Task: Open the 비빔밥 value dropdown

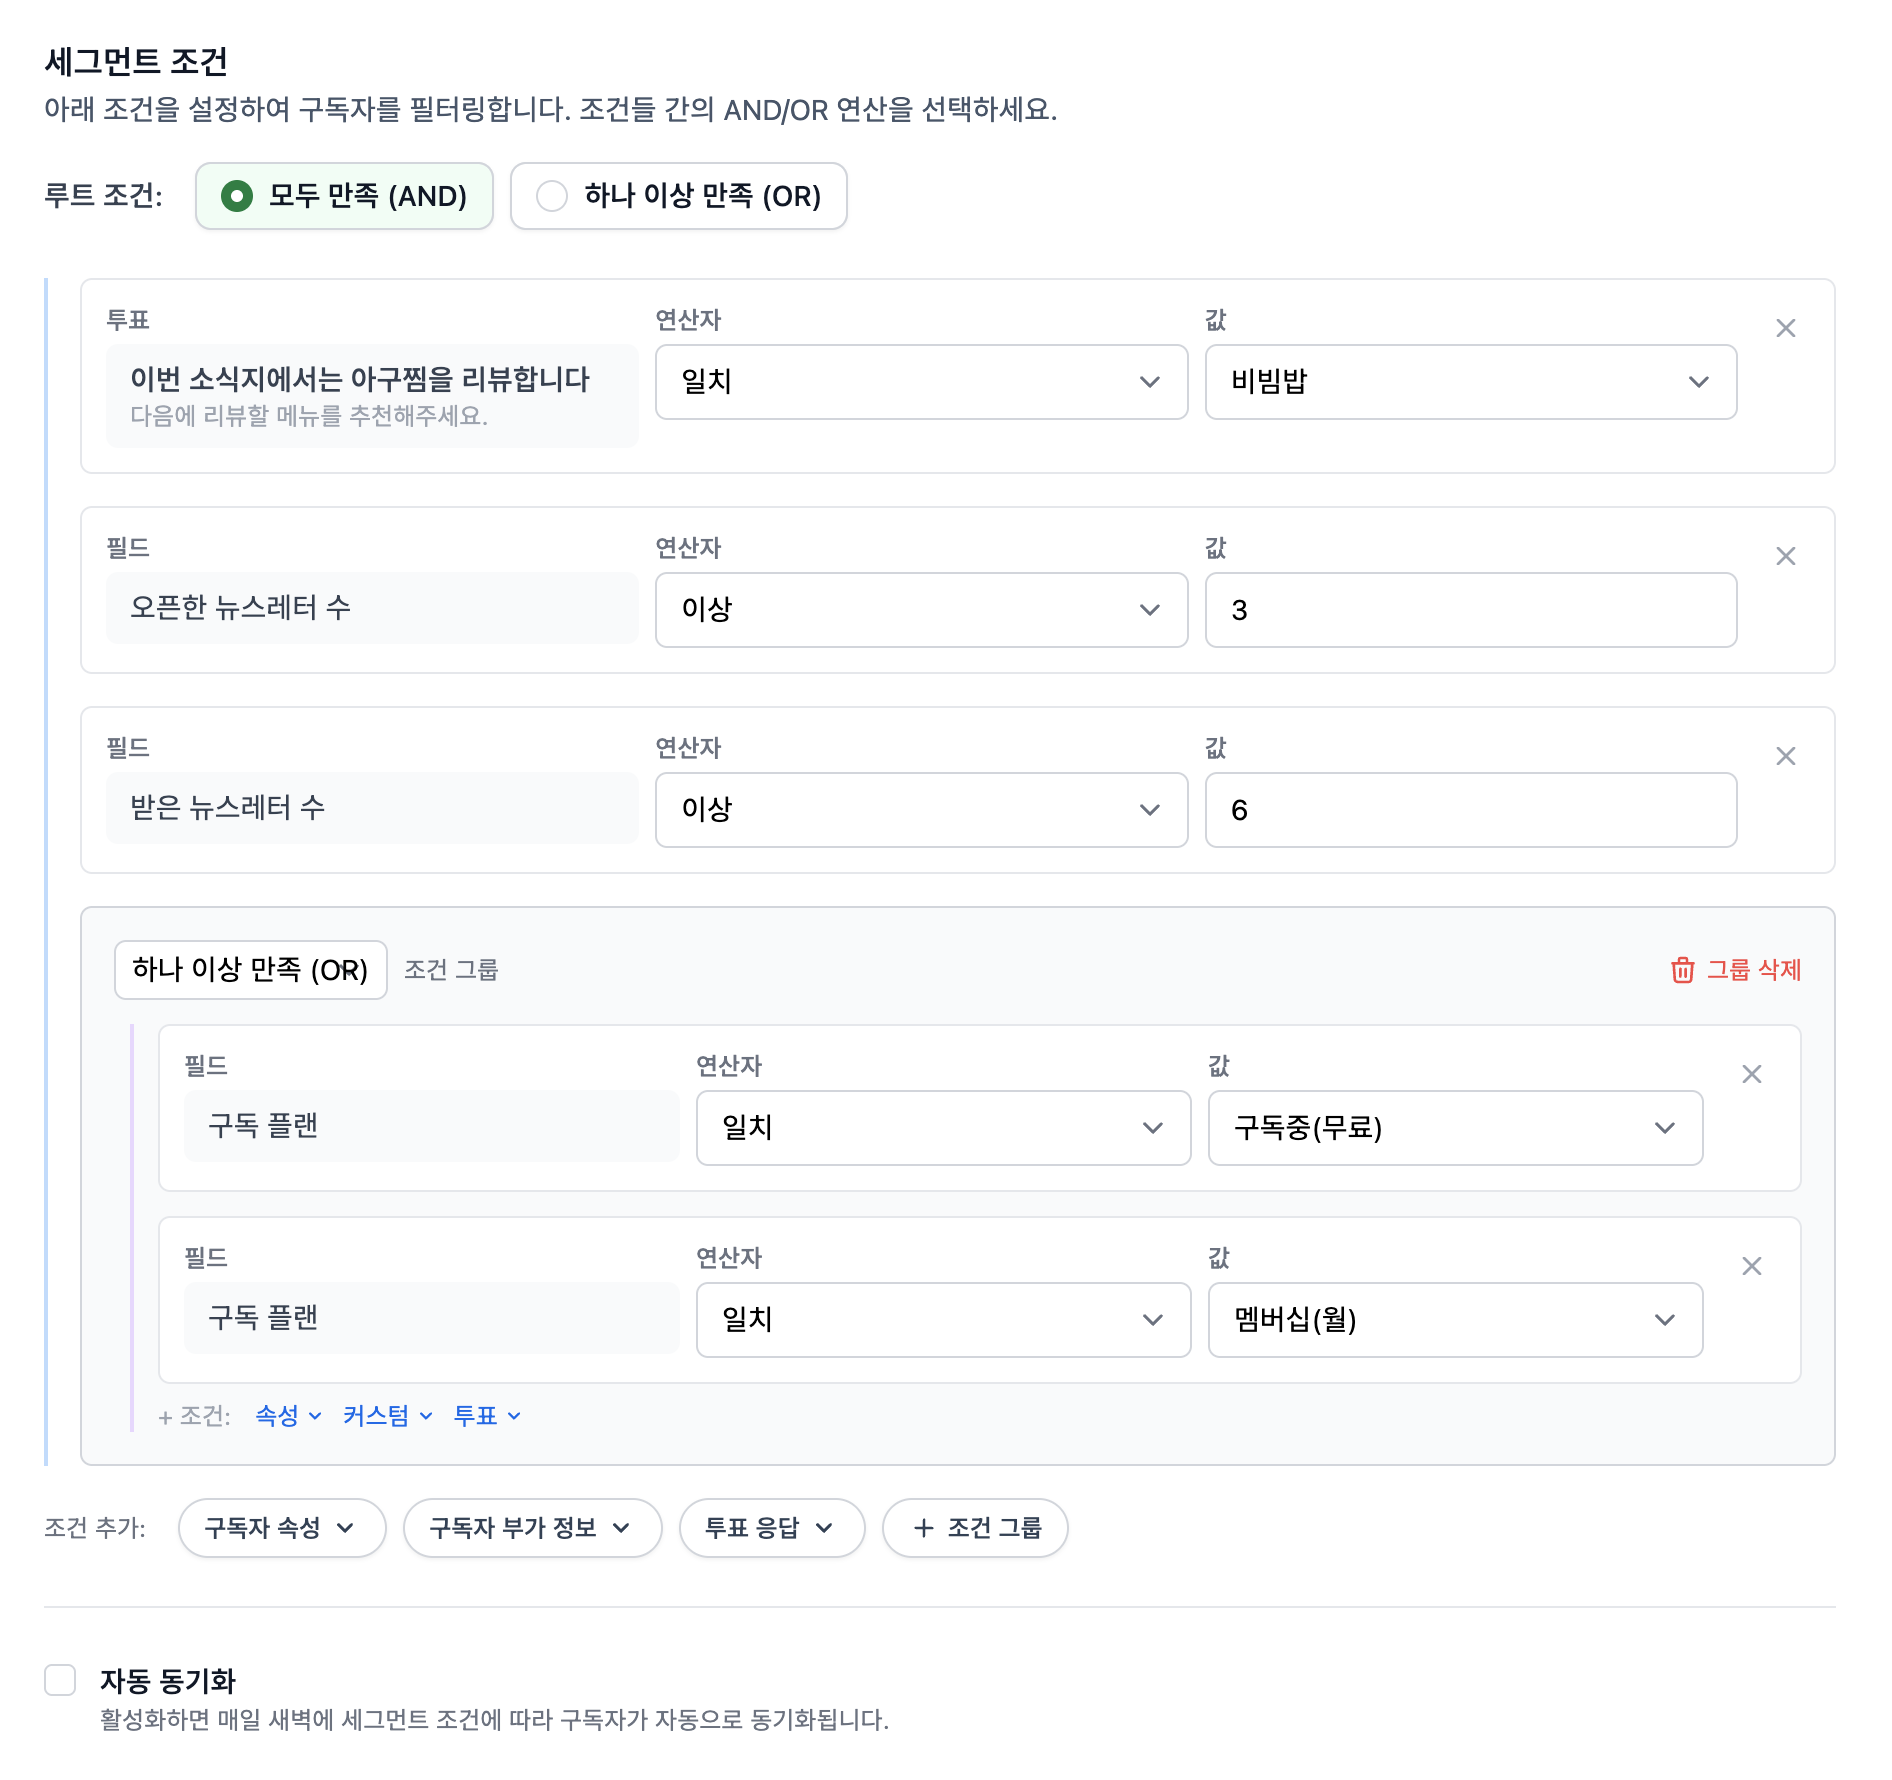Action: click(x=1470, y=382)
